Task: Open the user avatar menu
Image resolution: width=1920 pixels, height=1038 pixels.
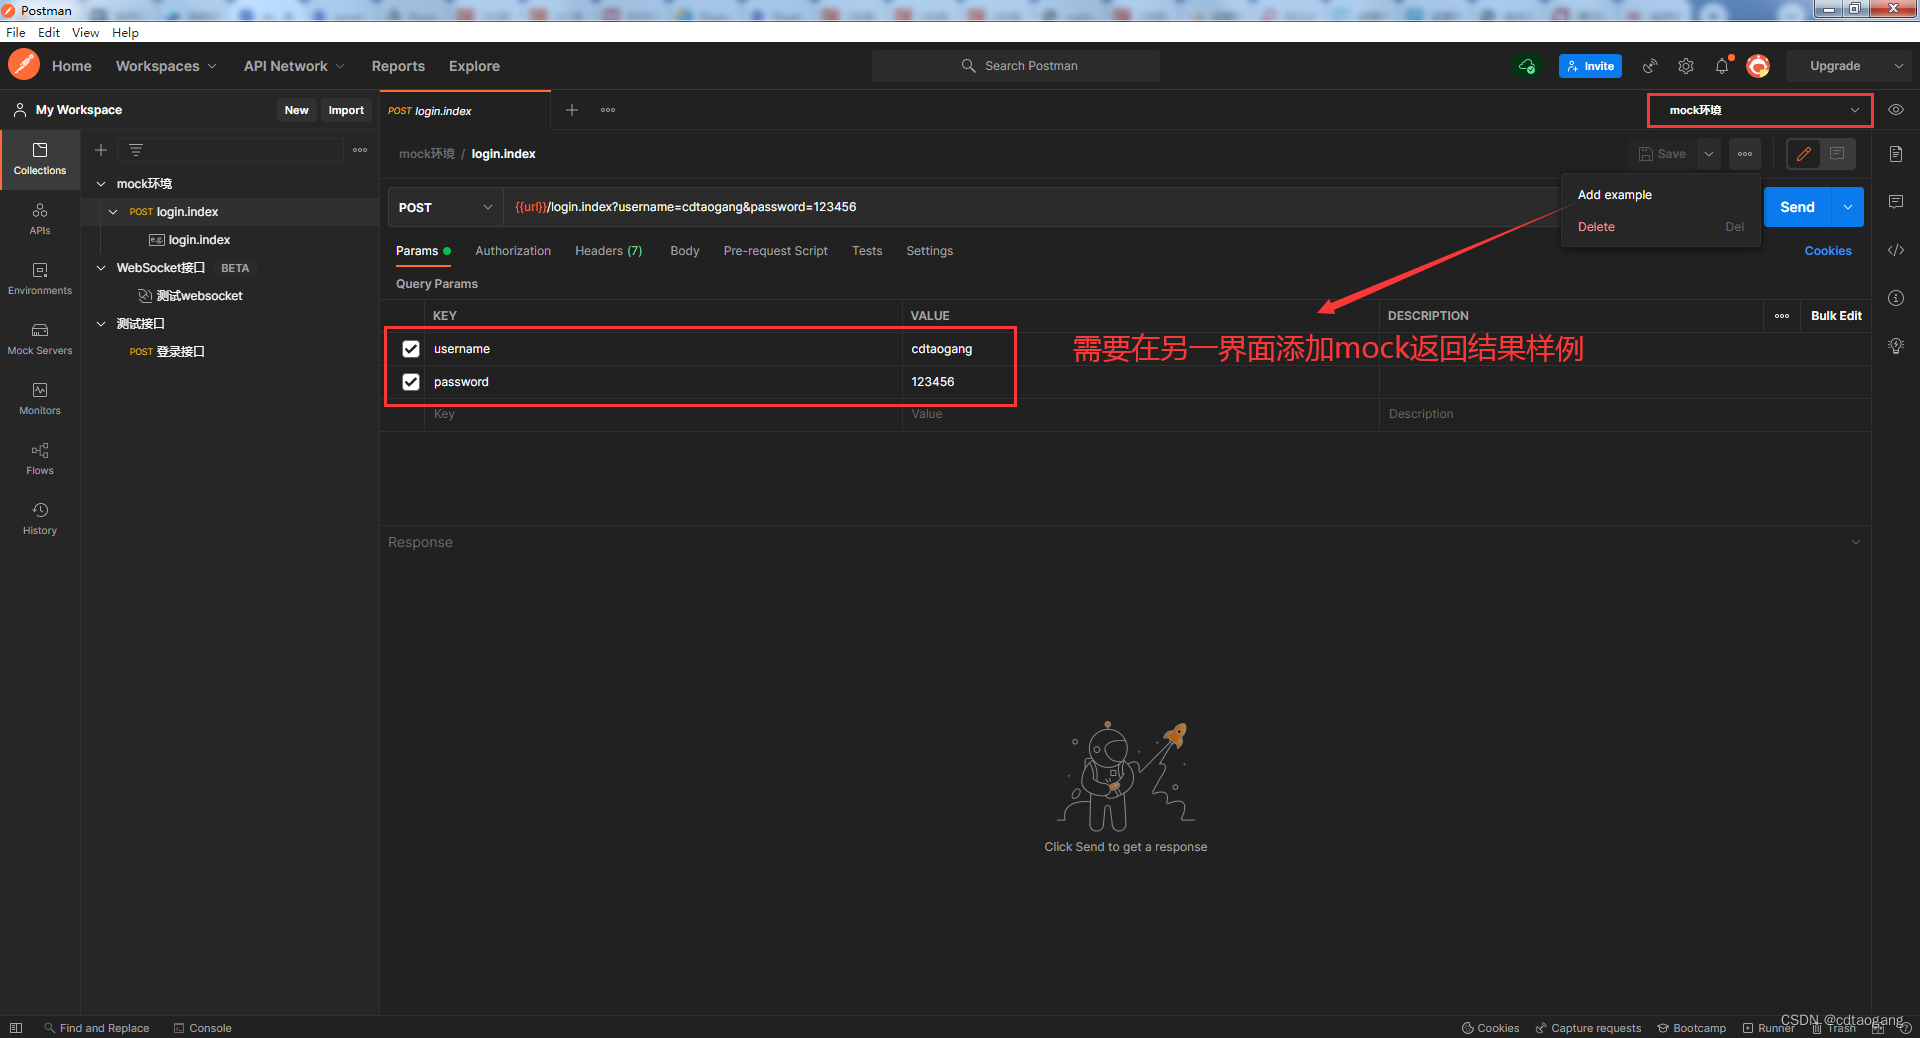Action: 1758,66
